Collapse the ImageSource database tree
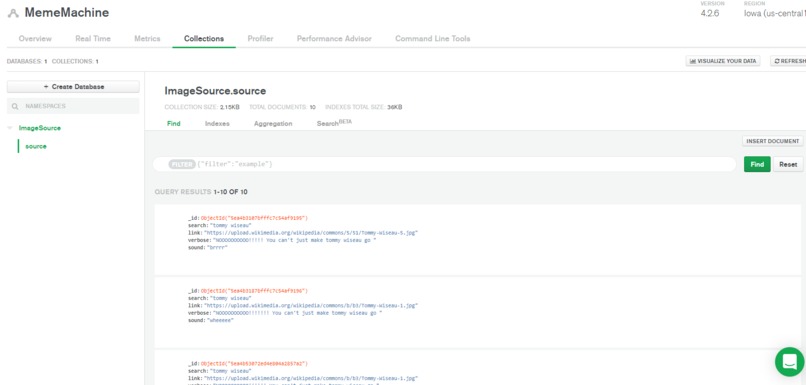806x385 pixels. coord(10,128)
